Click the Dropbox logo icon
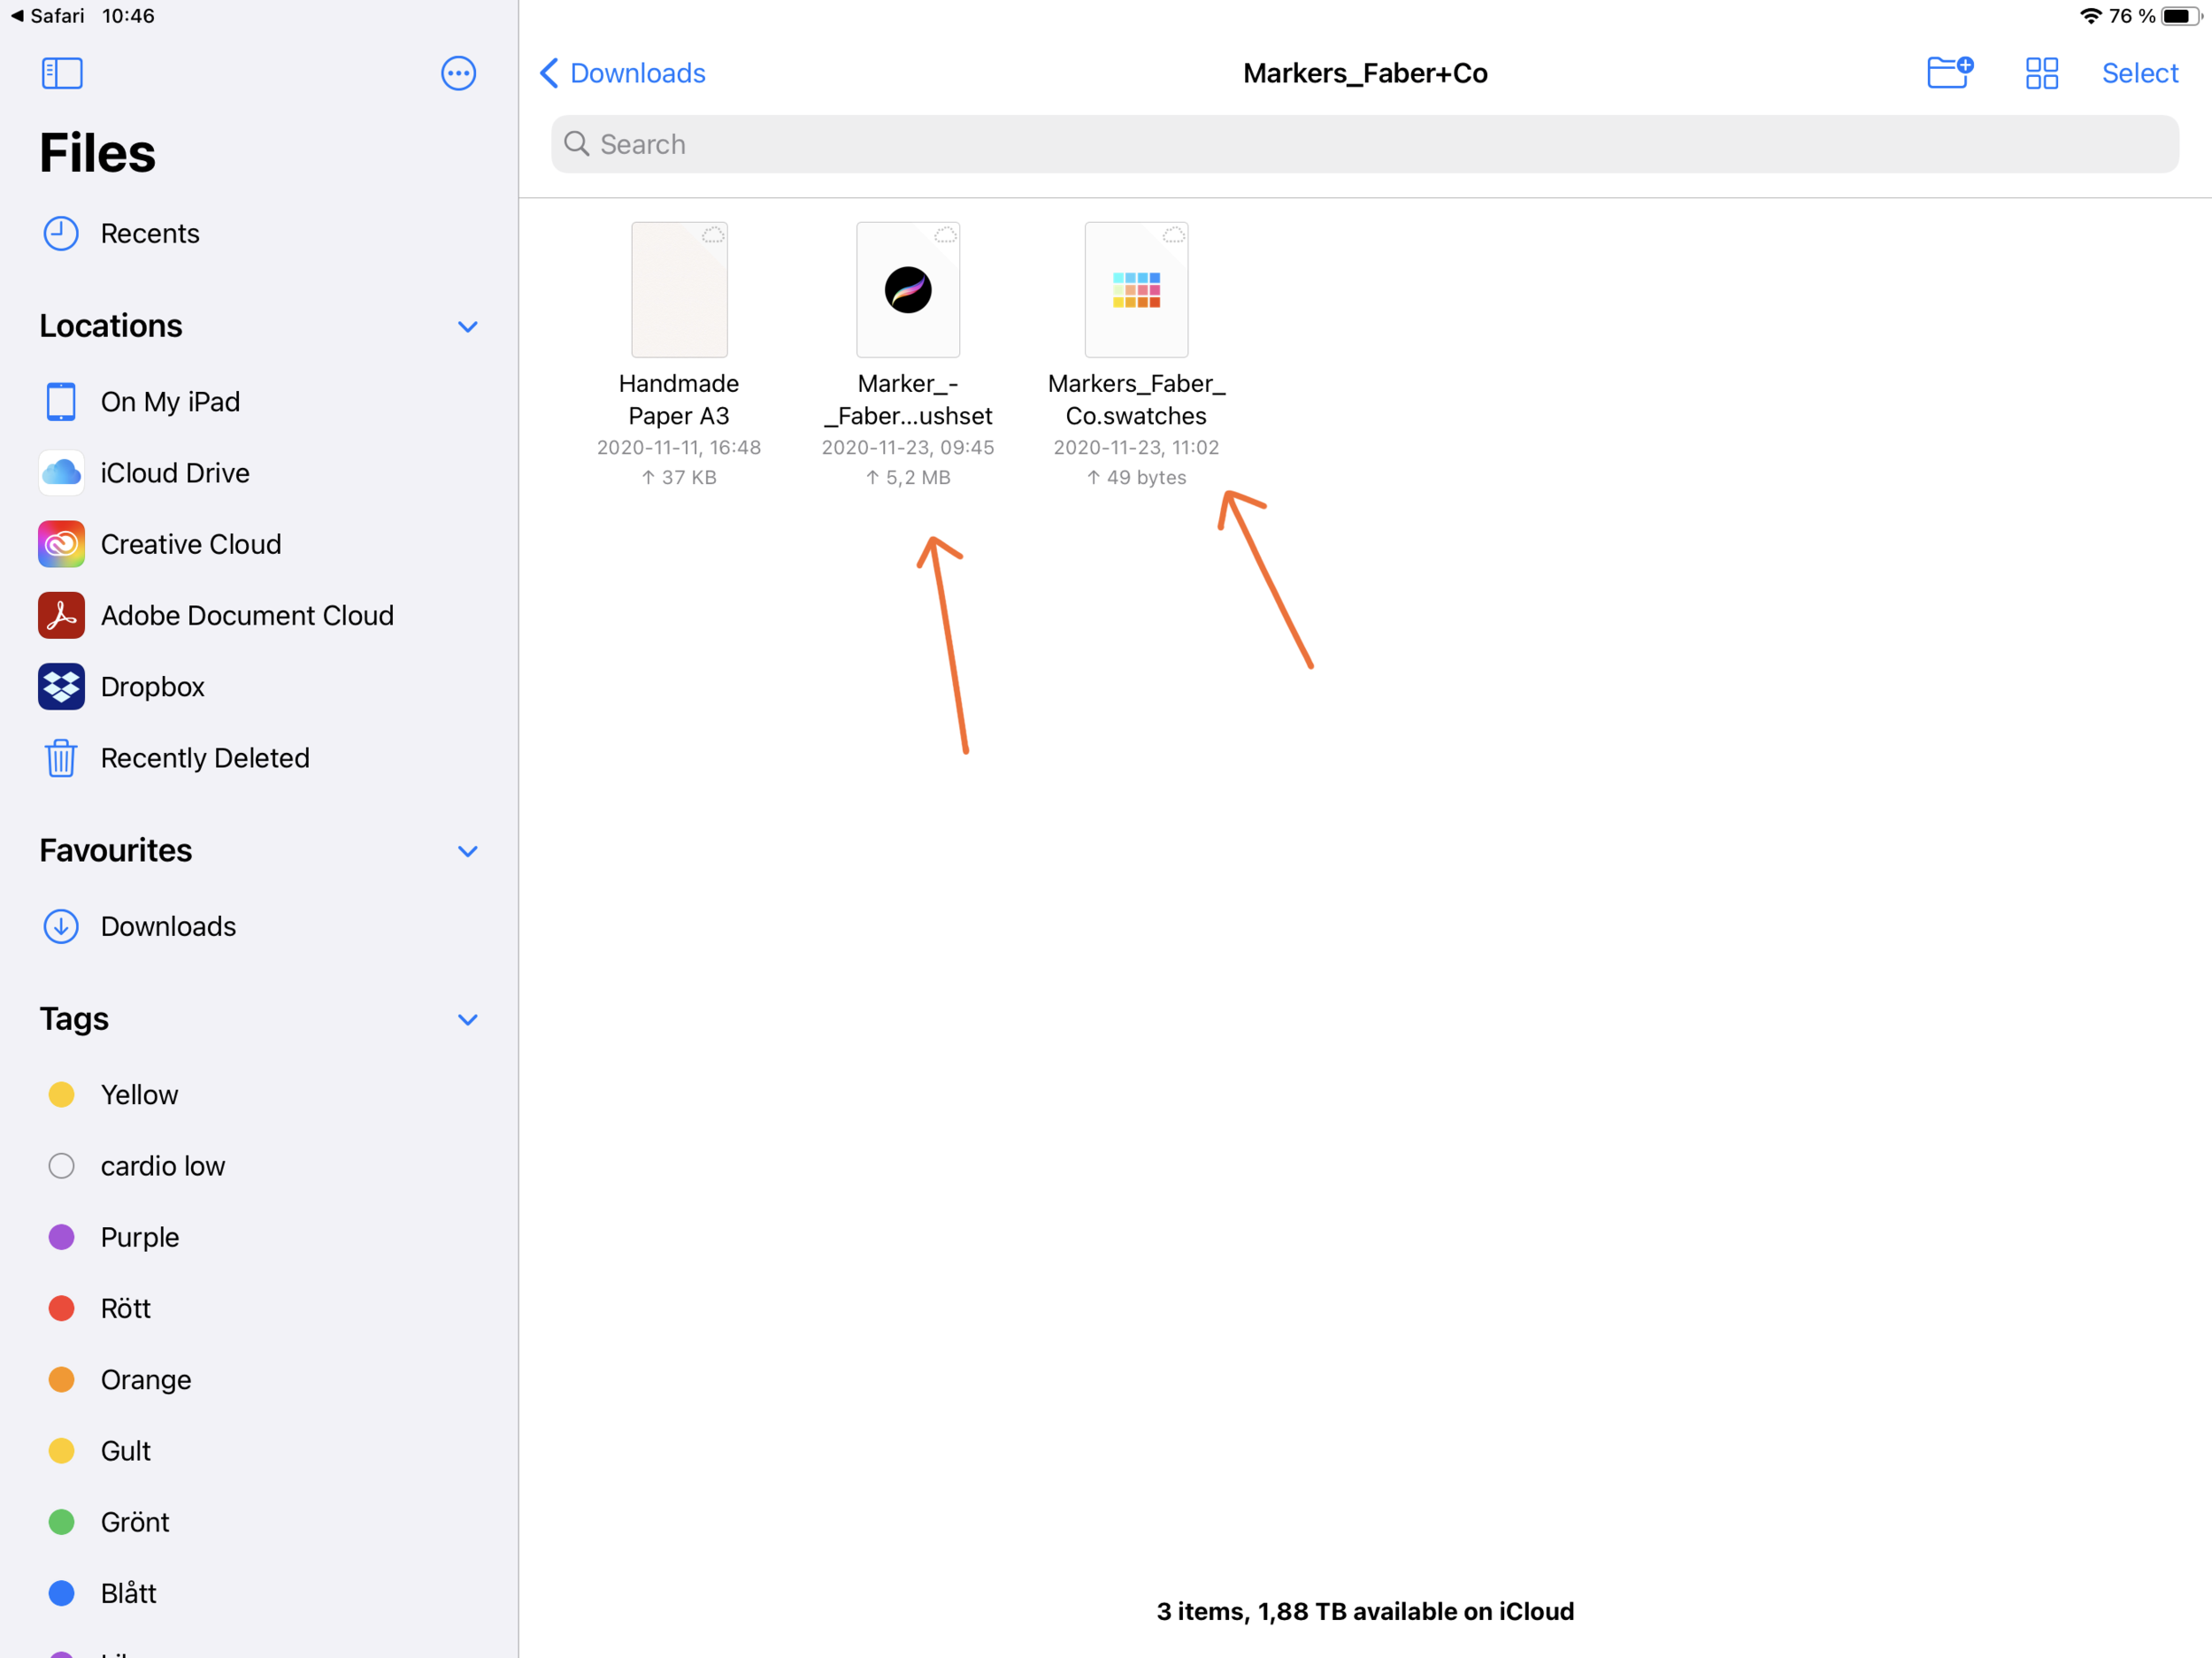This screenshot has width=2212, height=1658. [x=61, y=687]
